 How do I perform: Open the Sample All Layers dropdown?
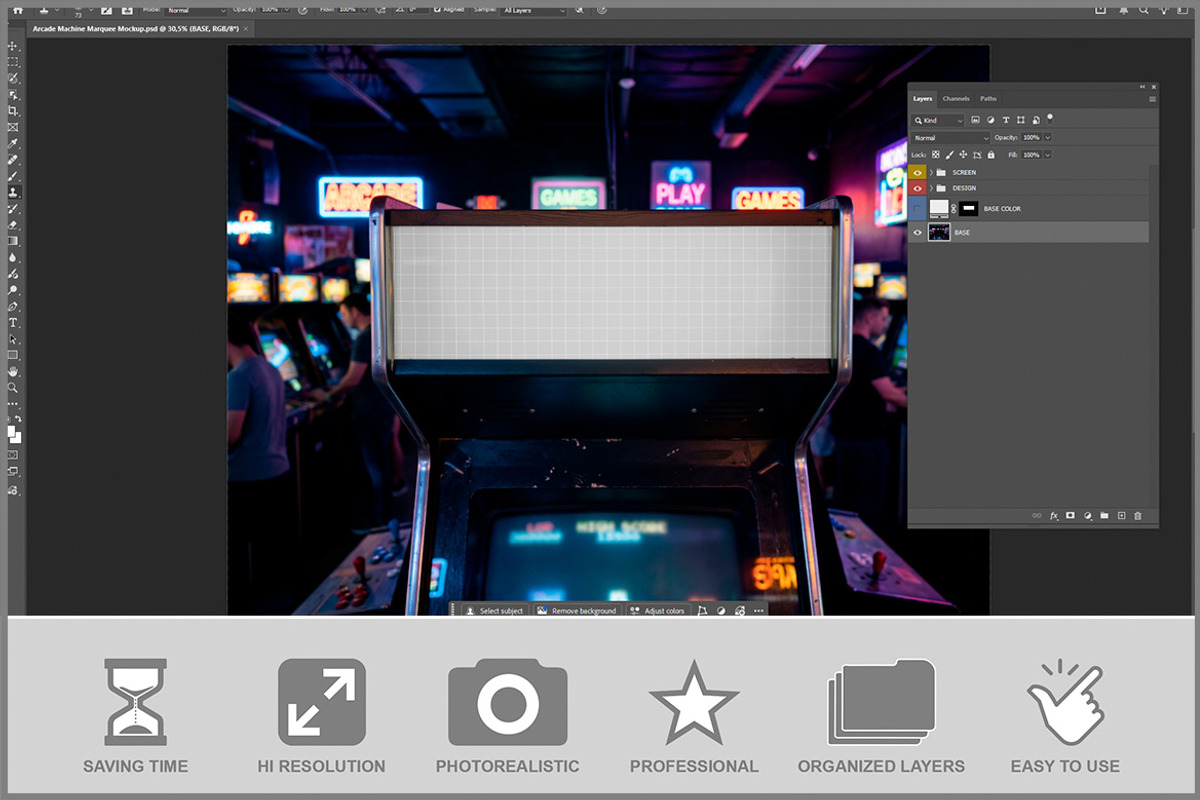533,10
